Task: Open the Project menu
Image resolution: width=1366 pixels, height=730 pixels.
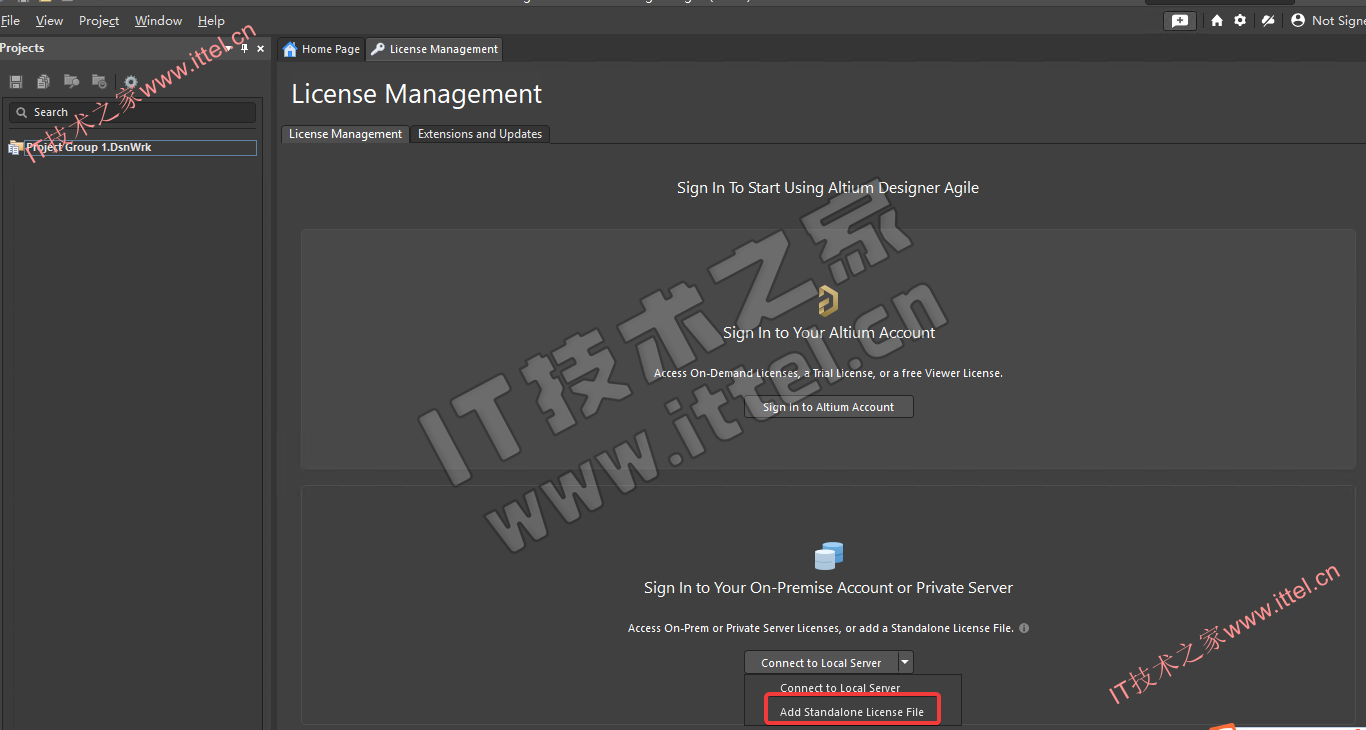Action: pyautogui.click(x=99, y=21)
